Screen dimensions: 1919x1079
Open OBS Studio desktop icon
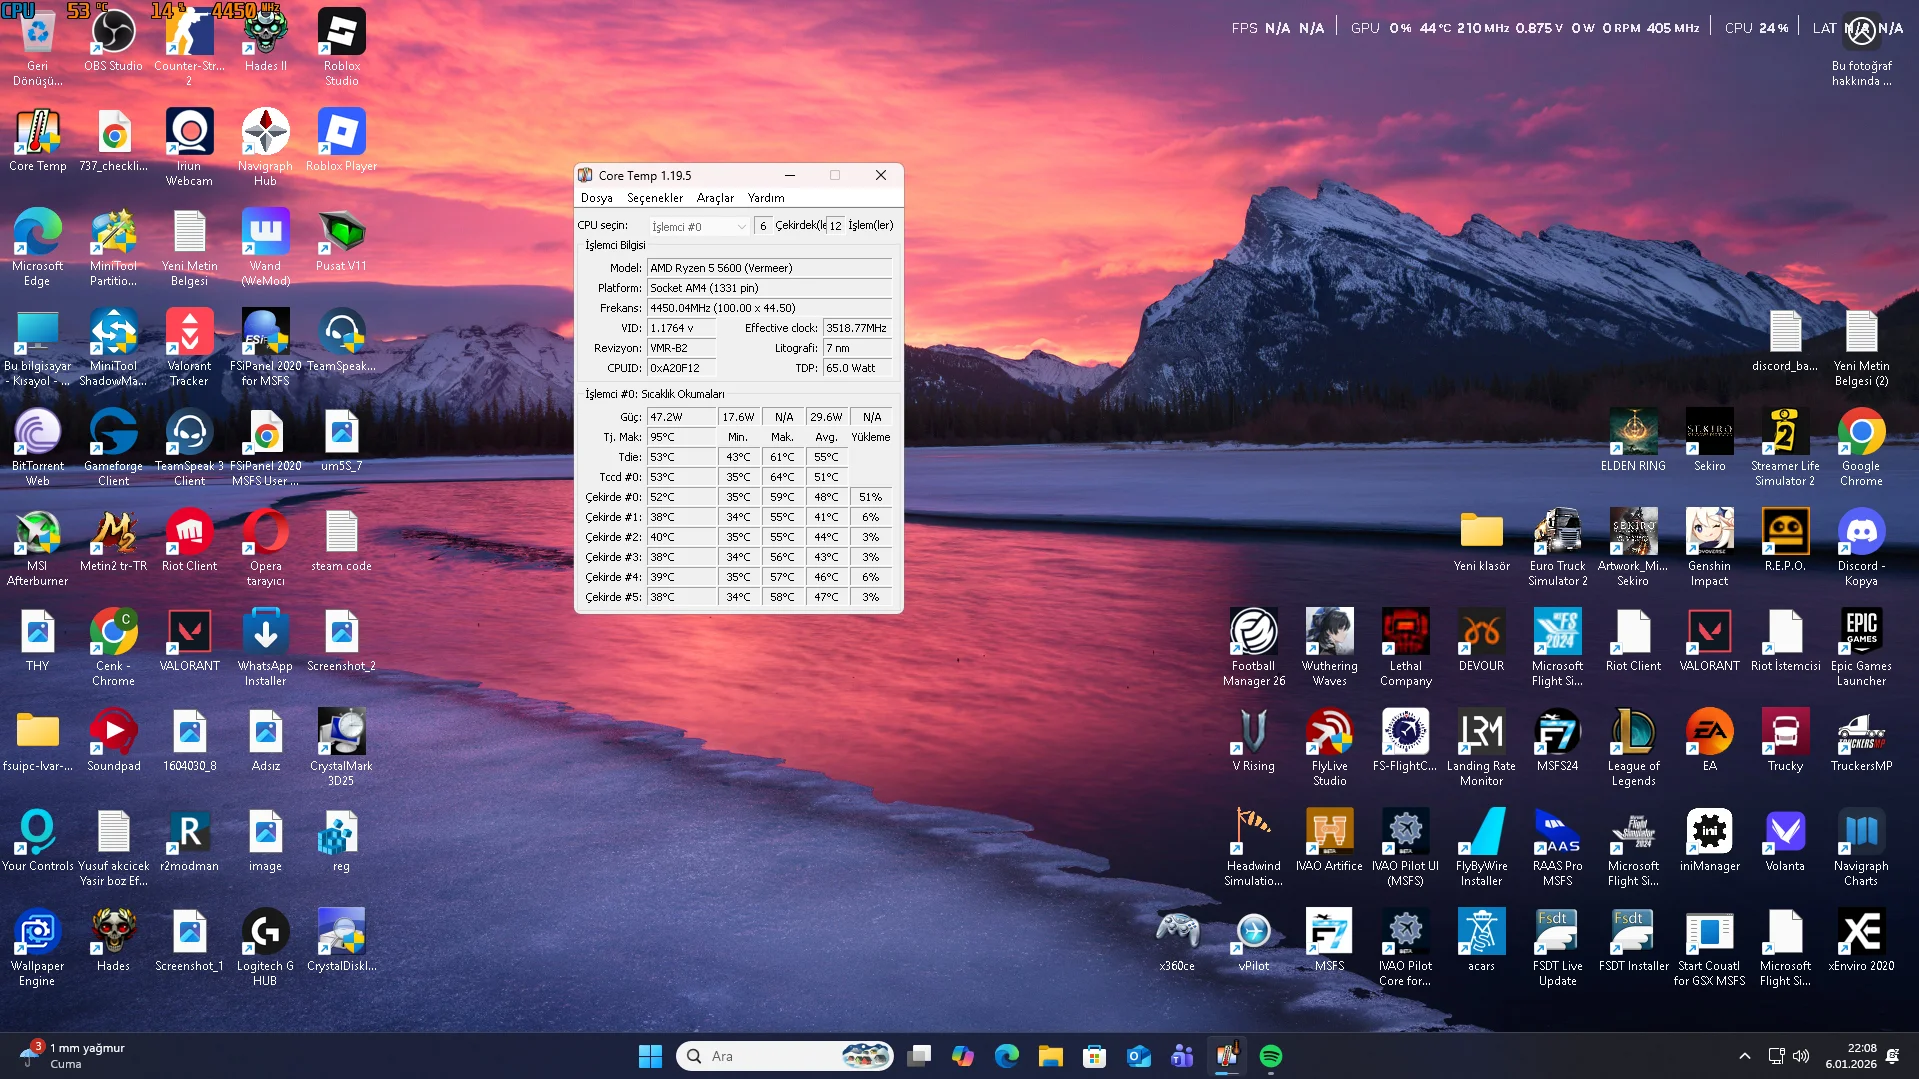(113, 41)
